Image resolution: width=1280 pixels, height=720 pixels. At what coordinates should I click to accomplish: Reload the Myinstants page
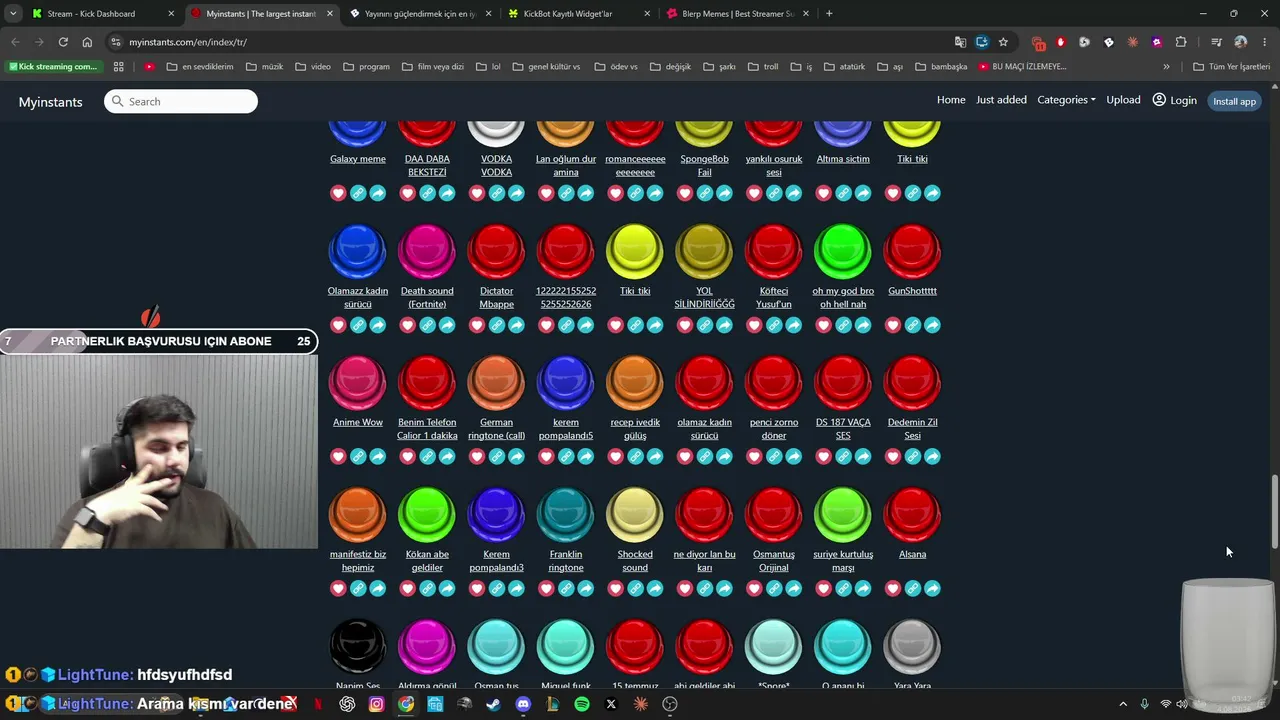(x=63, y=42)
